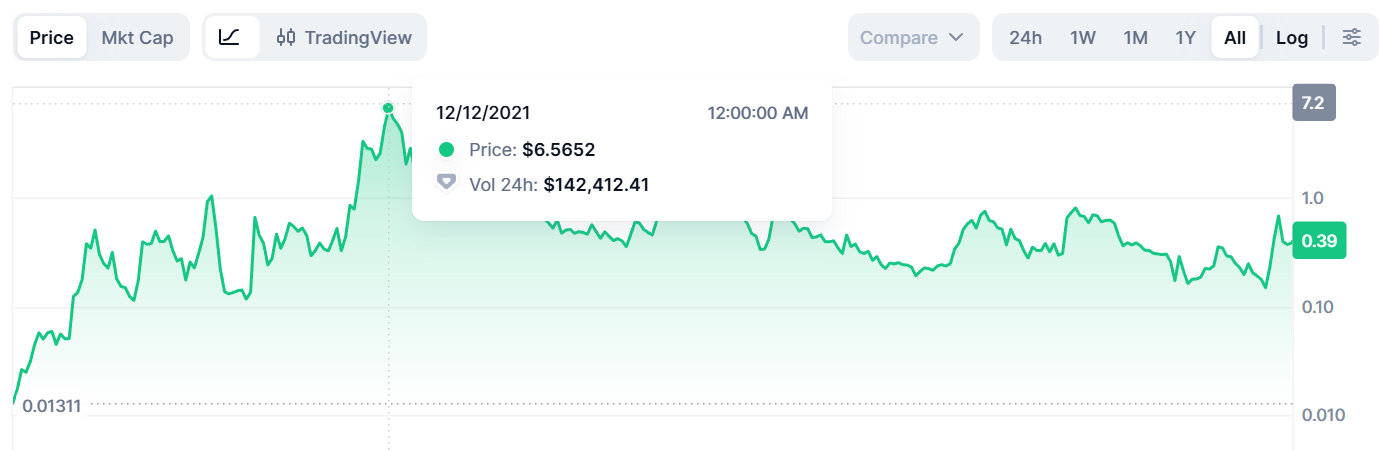Select the 1M time range
This screenshot has height=450, width=1379.
pos(1135,37)
